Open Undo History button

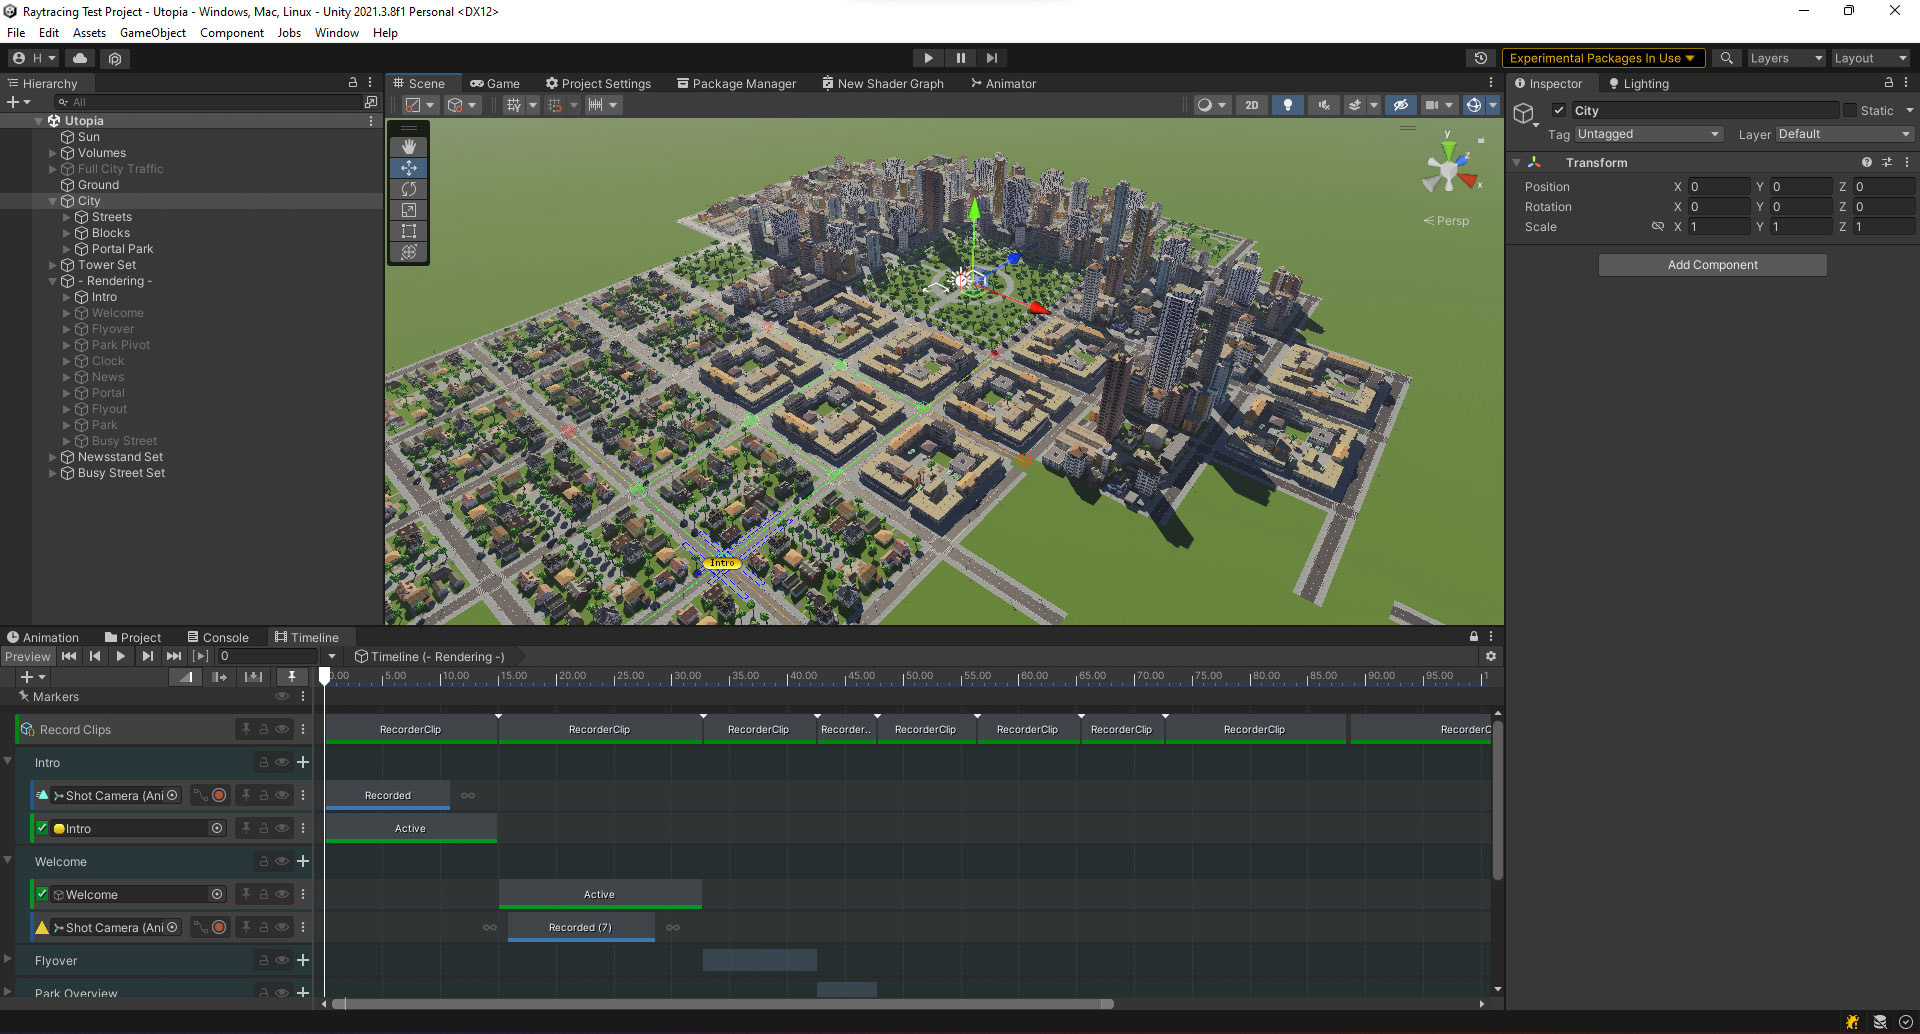point(1481,58)
